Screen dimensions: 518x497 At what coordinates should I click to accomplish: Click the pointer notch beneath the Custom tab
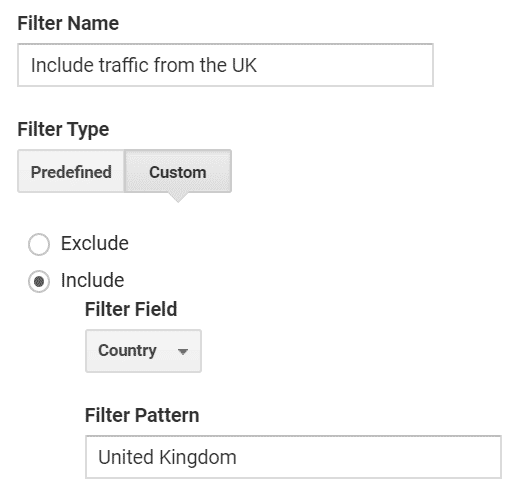point(178,197)
